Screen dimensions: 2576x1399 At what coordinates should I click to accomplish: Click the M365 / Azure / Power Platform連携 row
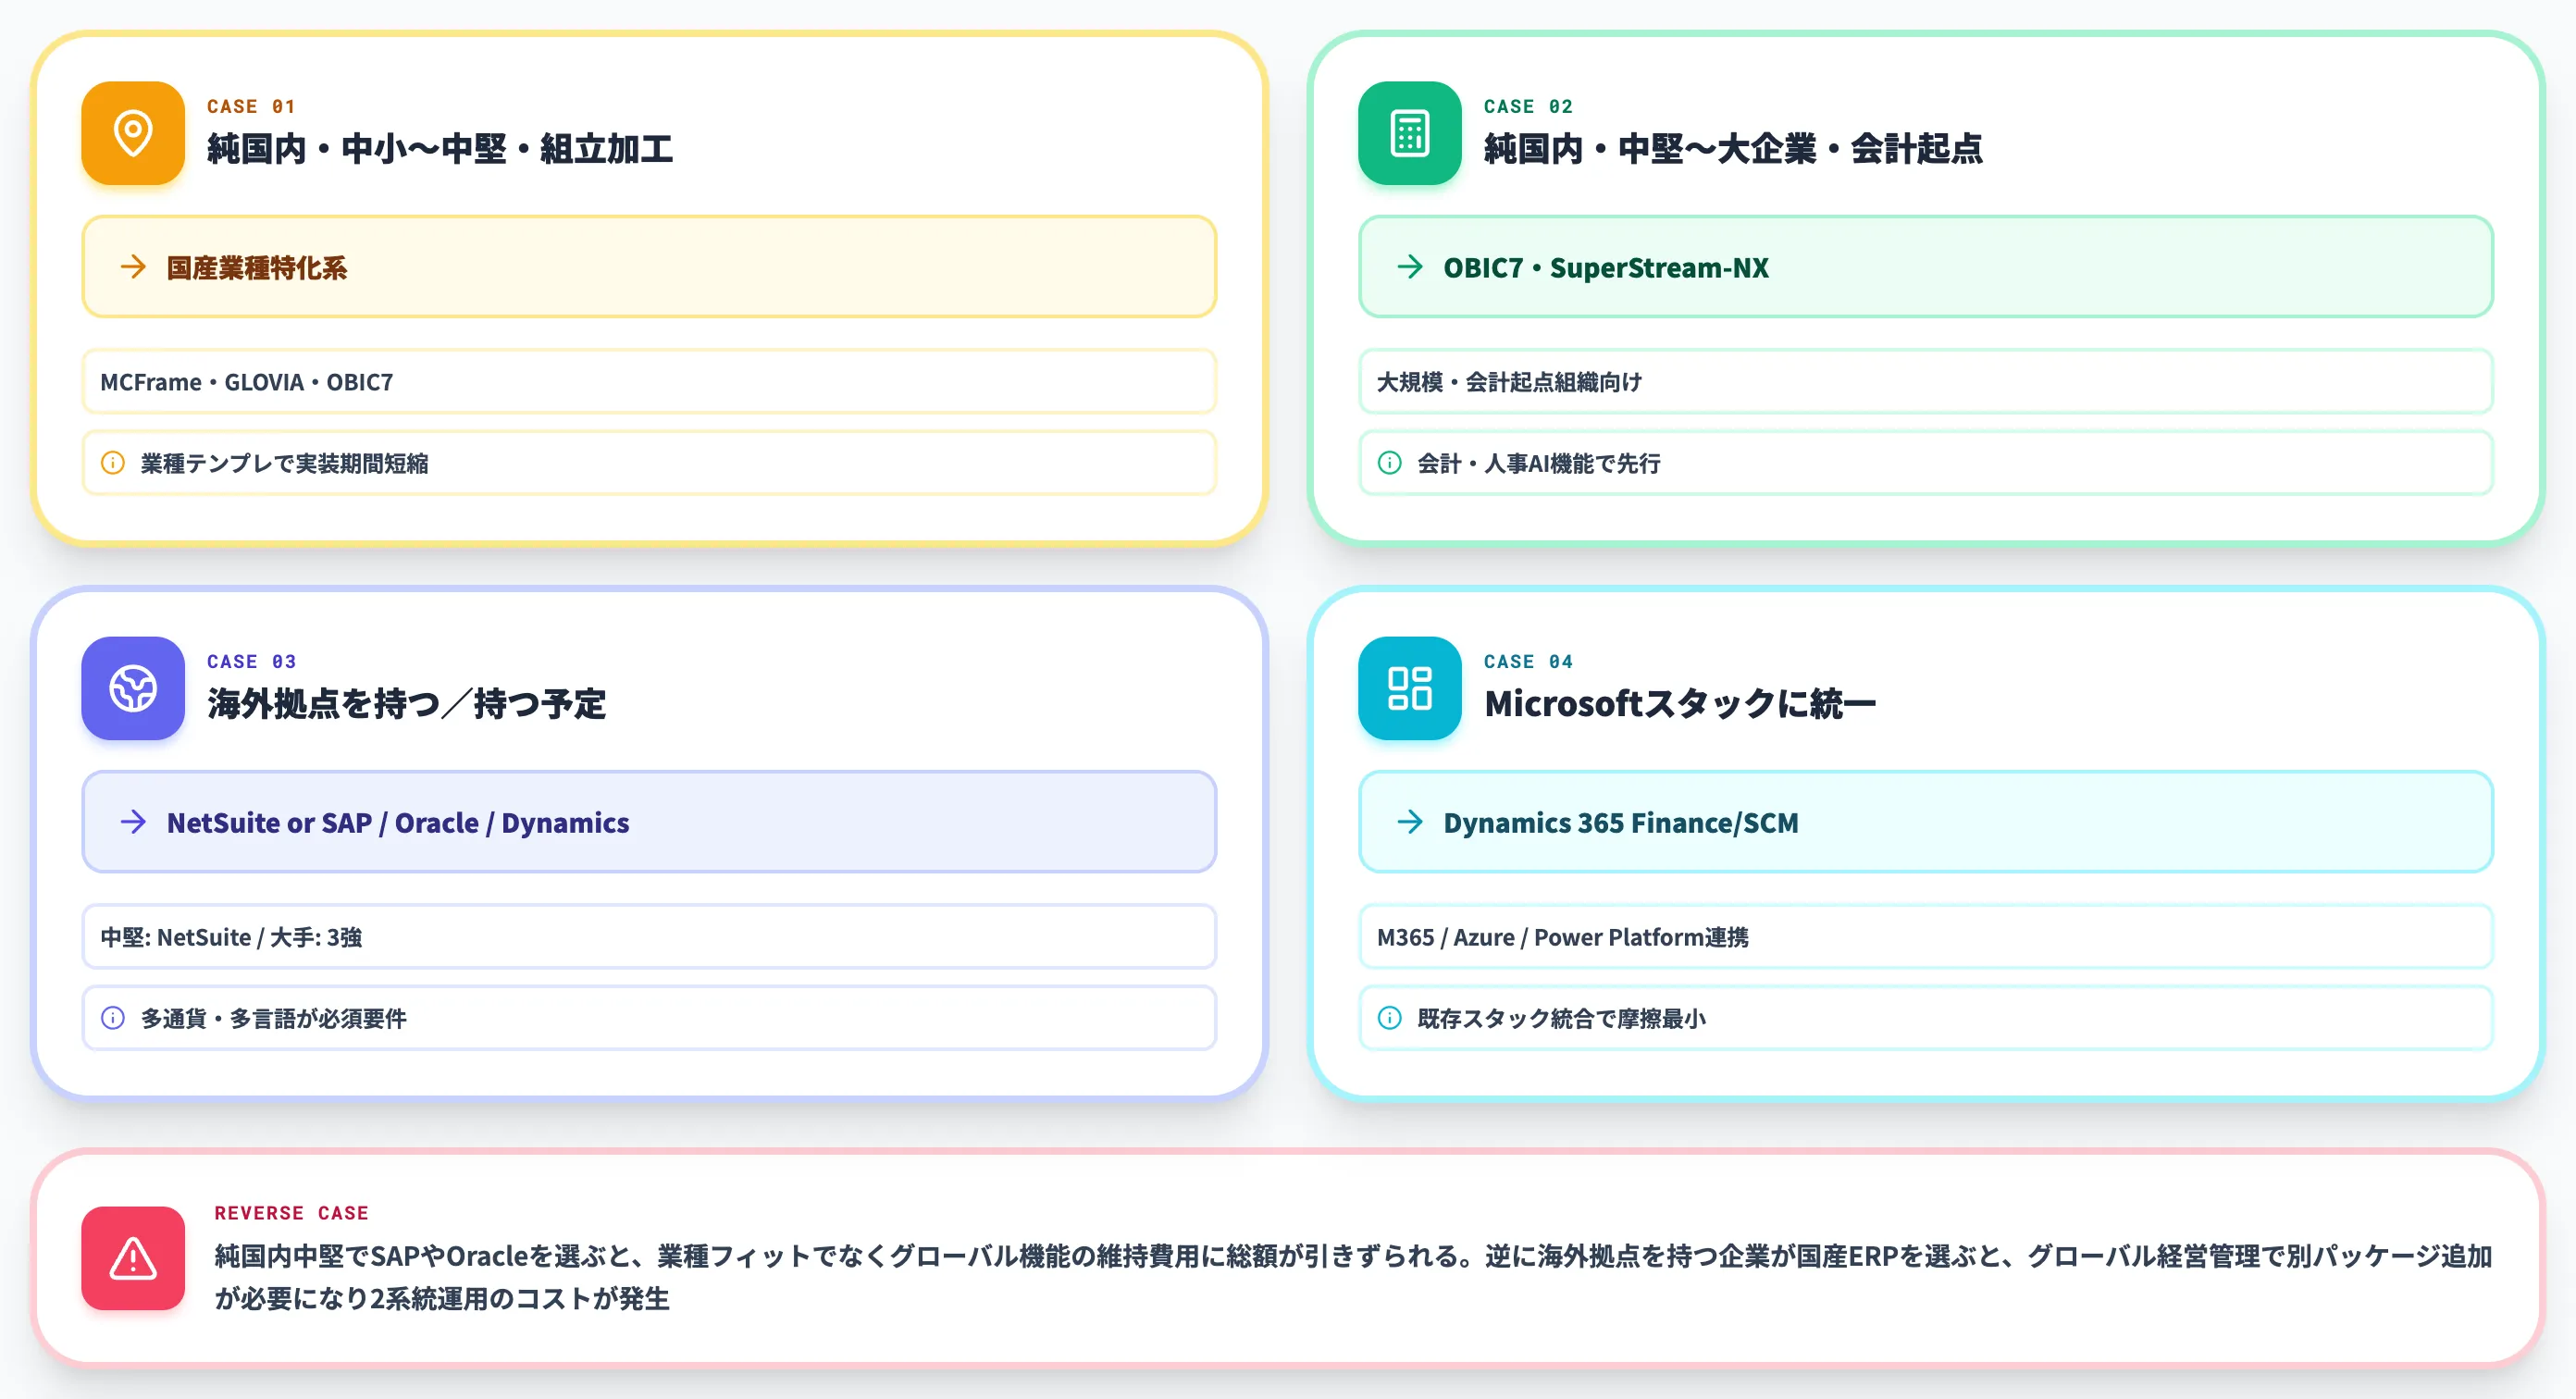click(1925, 937)
